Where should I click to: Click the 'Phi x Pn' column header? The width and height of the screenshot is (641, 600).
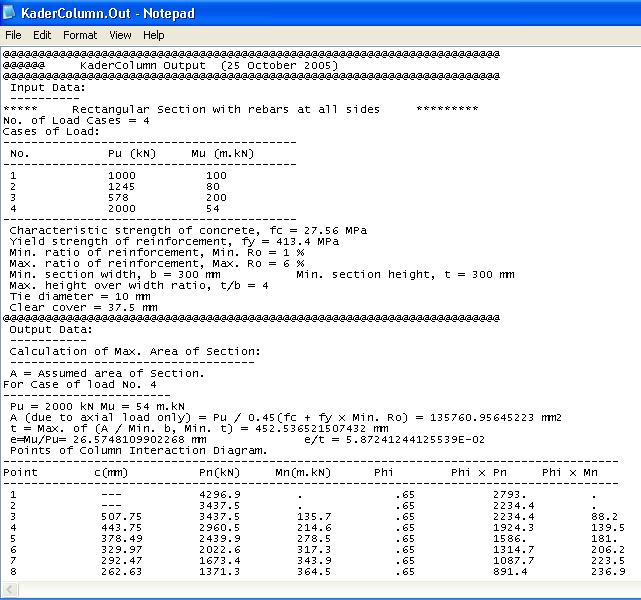coord(478,472)
